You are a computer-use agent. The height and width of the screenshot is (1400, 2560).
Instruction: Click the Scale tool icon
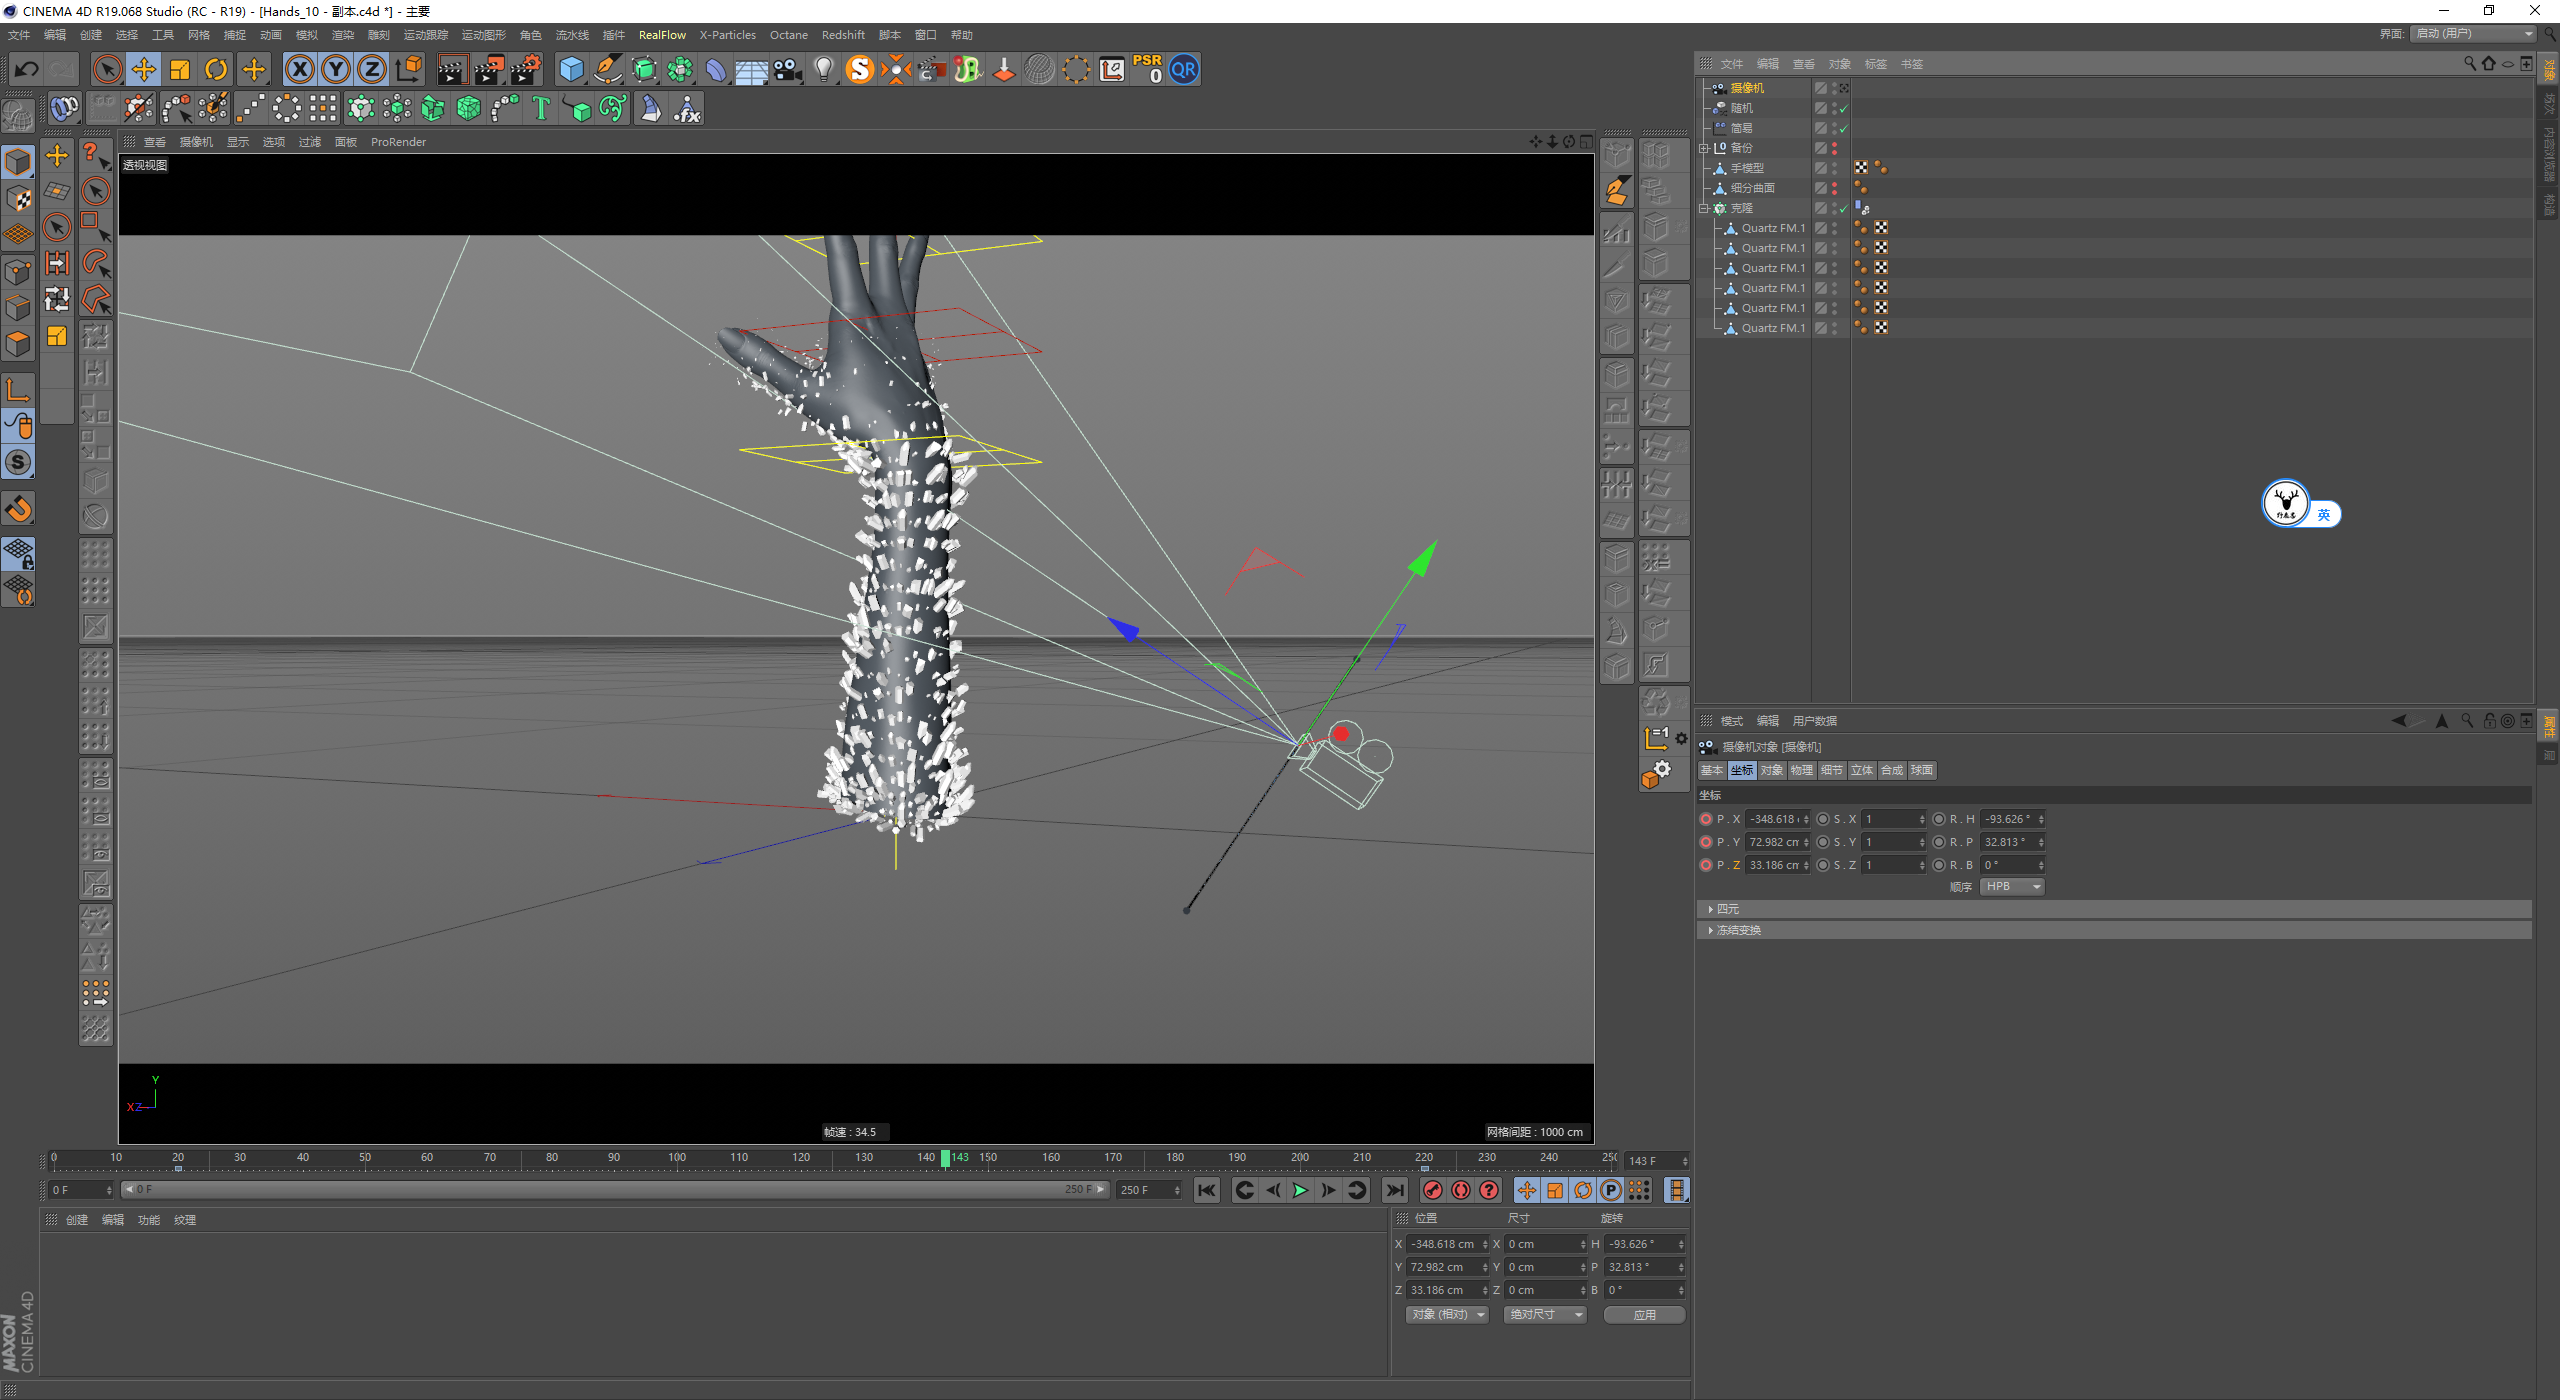[x=180, y=70]
